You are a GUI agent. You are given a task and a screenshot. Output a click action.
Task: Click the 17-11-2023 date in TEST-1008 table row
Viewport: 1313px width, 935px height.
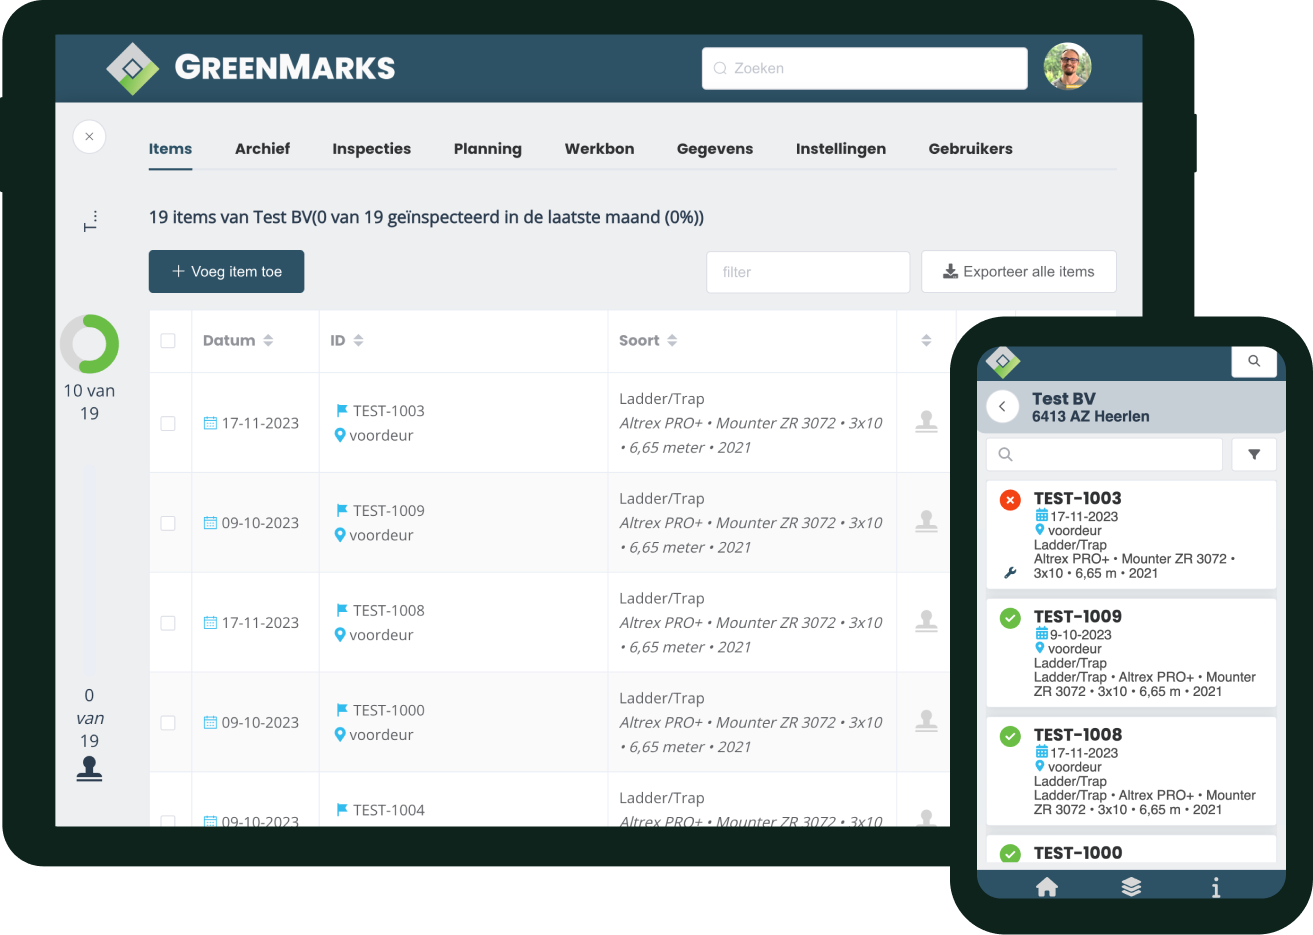click(260, 623)
